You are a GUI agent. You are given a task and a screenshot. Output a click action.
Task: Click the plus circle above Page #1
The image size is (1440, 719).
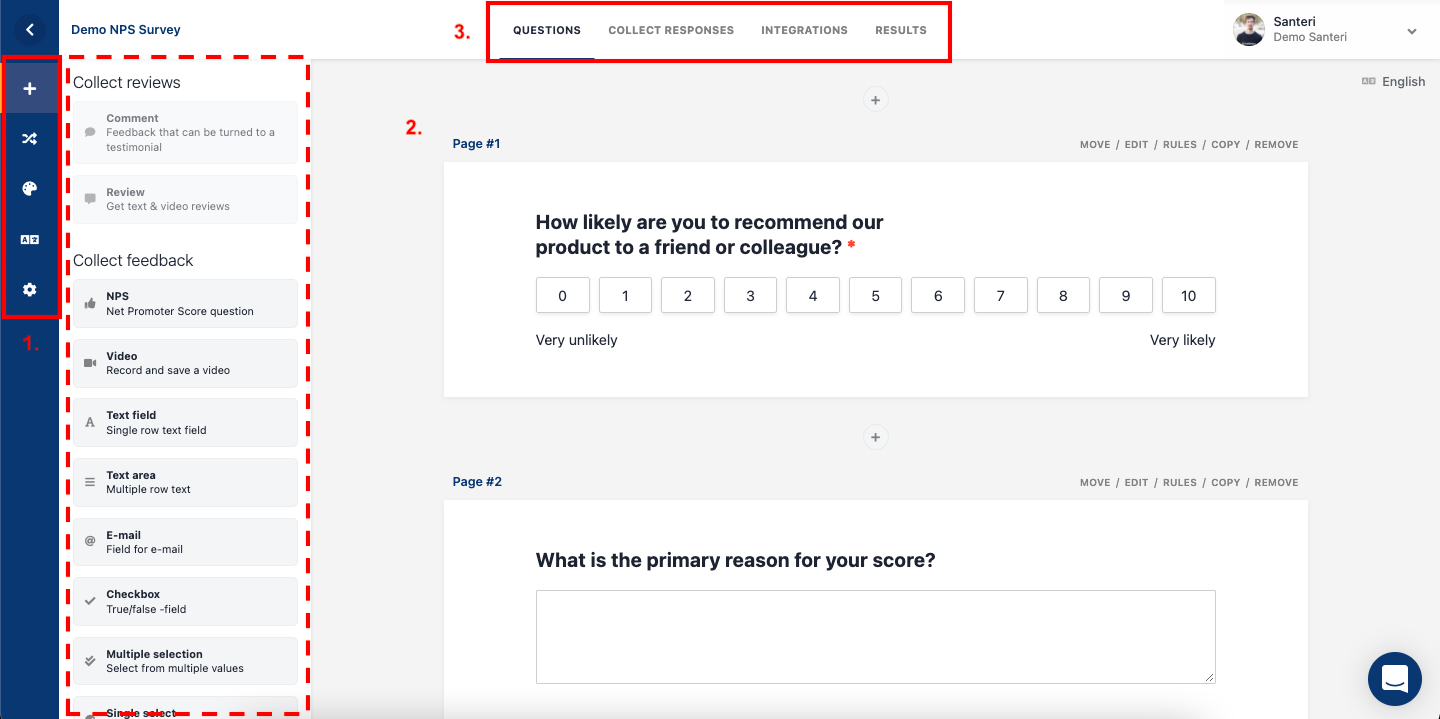875,100
